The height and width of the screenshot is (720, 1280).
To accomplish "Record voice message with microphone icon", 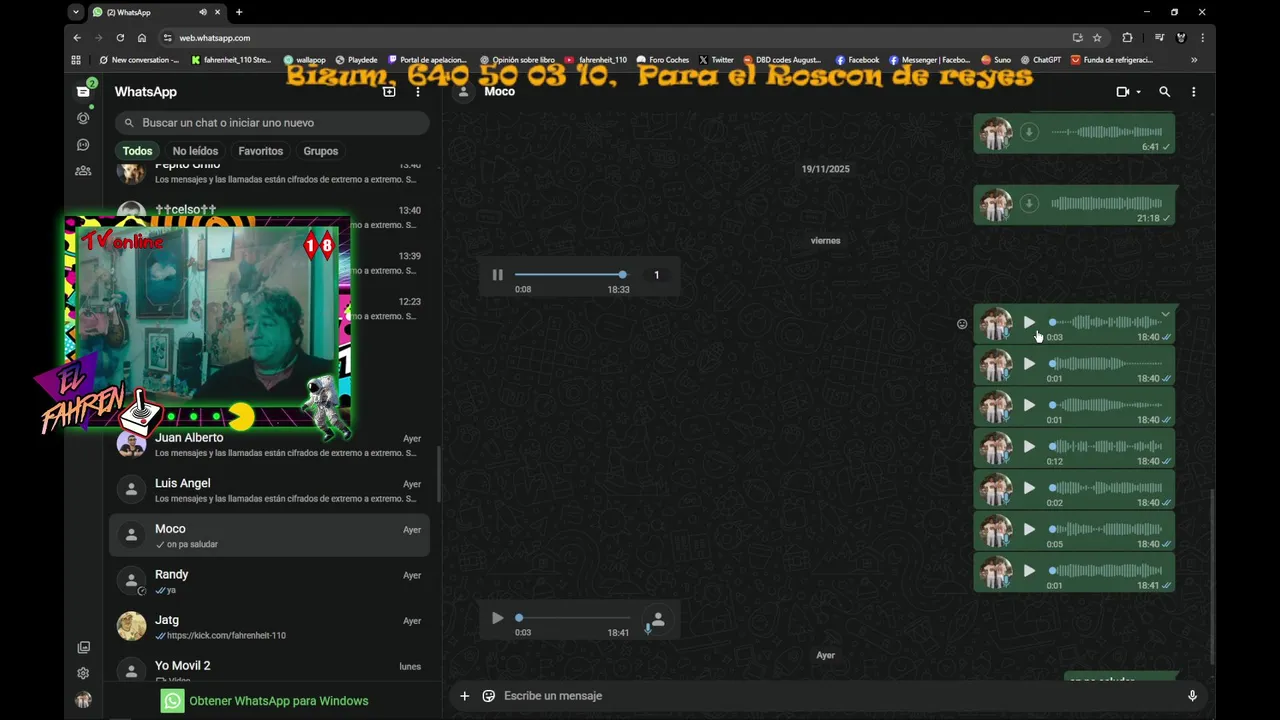I will click(1192, 696).
